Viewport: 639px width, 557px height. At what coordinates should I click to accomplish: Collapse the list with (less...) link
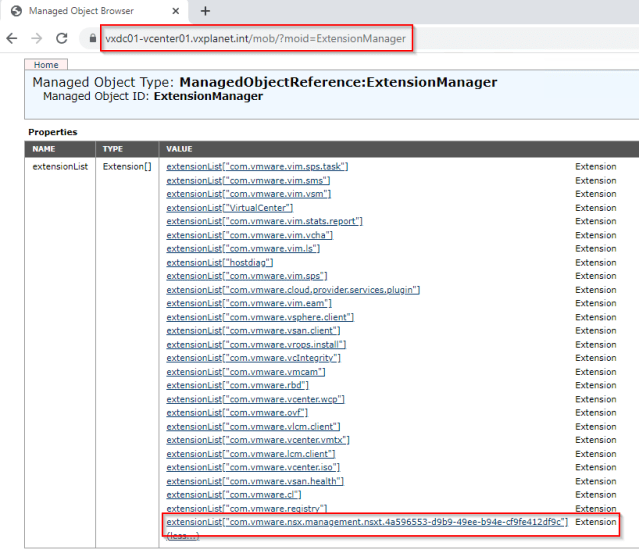(x=183, y=536)
